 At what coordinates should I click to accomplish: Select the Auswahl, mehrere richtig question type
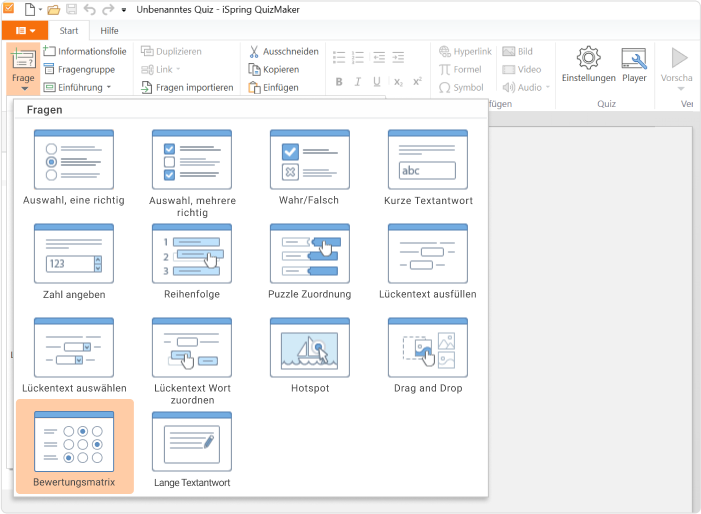(192, 173)
